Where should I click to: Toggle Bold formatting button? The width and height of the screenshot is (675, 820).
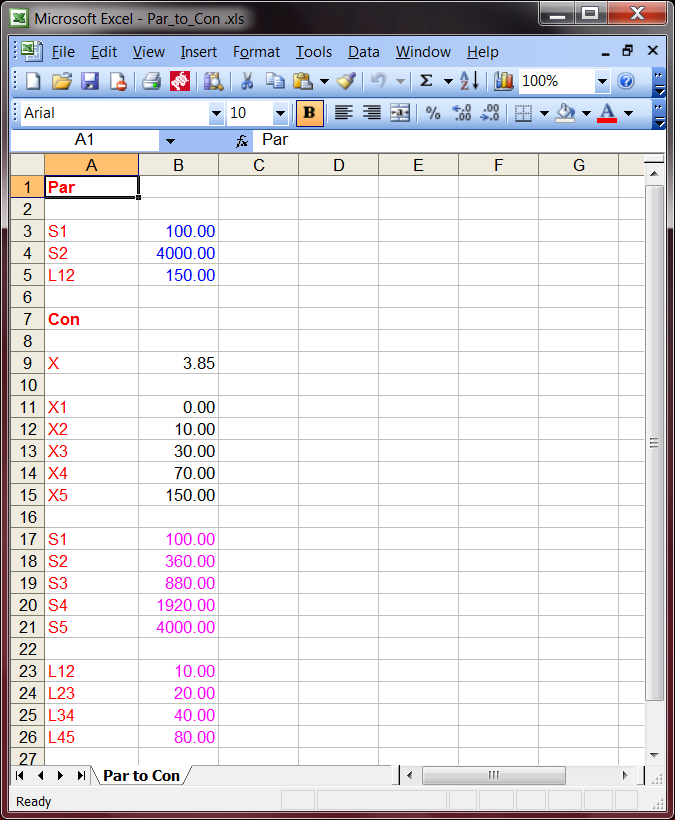310,112
